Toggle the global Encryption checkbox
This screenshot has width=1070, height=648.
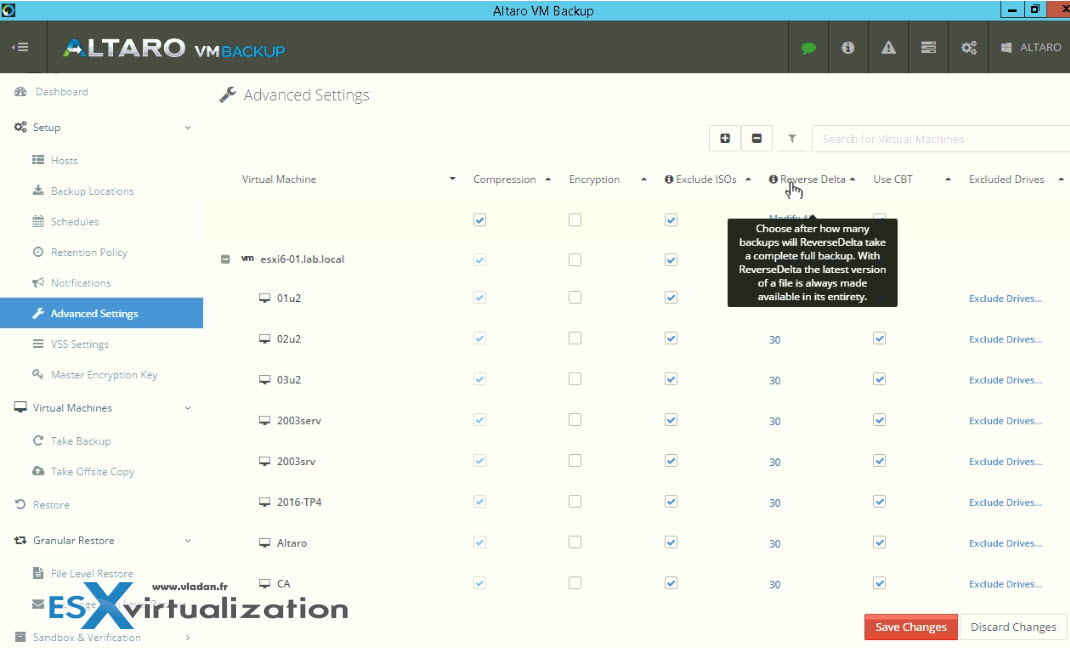pyautogui.click(x=575, y=220)
